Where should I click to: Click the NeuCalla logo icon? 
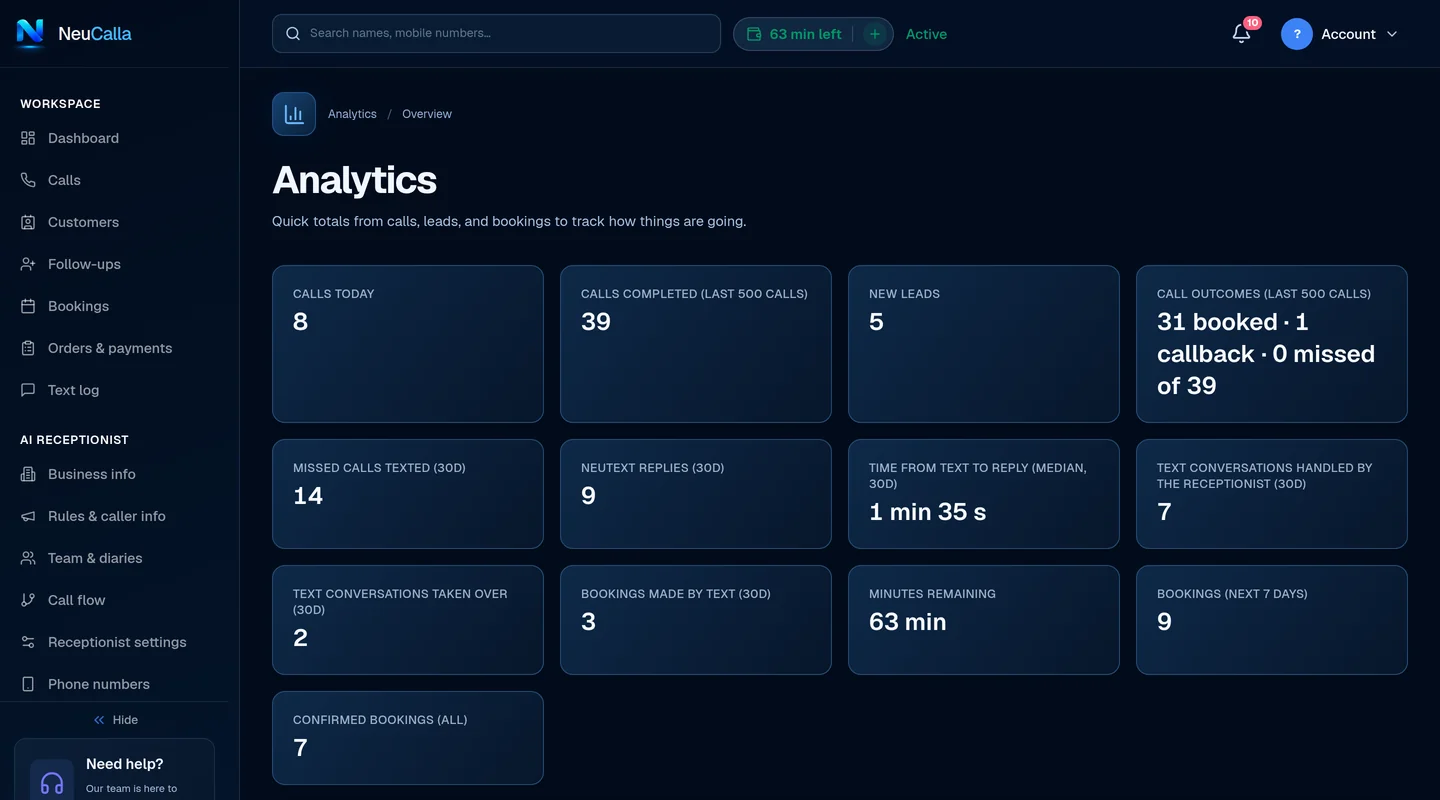pyautogui.click(x=31, y=33)
